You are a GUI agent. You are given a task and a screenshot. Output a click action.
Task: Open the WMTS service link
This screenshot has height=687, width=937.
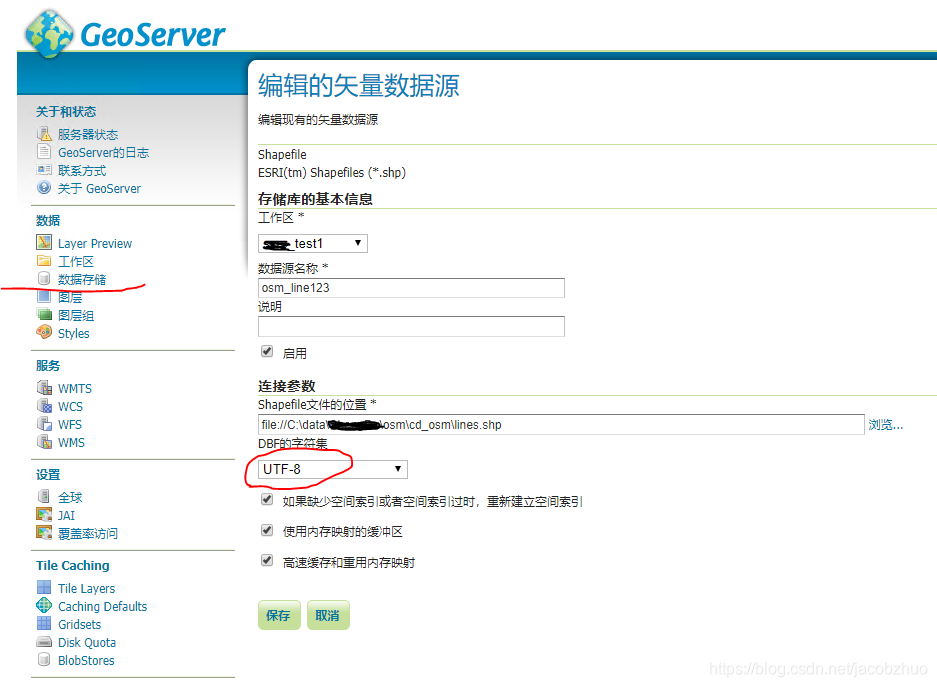point(75,388)
